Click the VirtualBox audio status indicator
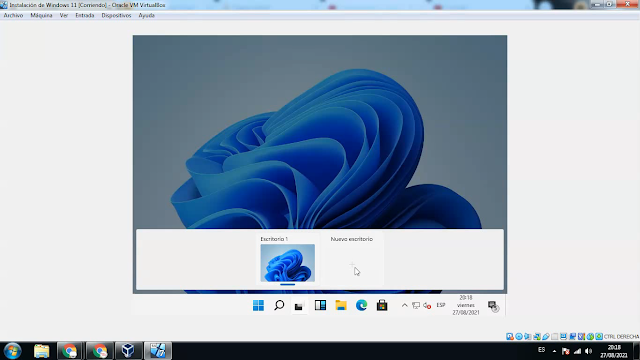This screenshot has width=640, height=360. tap(528, 337)
